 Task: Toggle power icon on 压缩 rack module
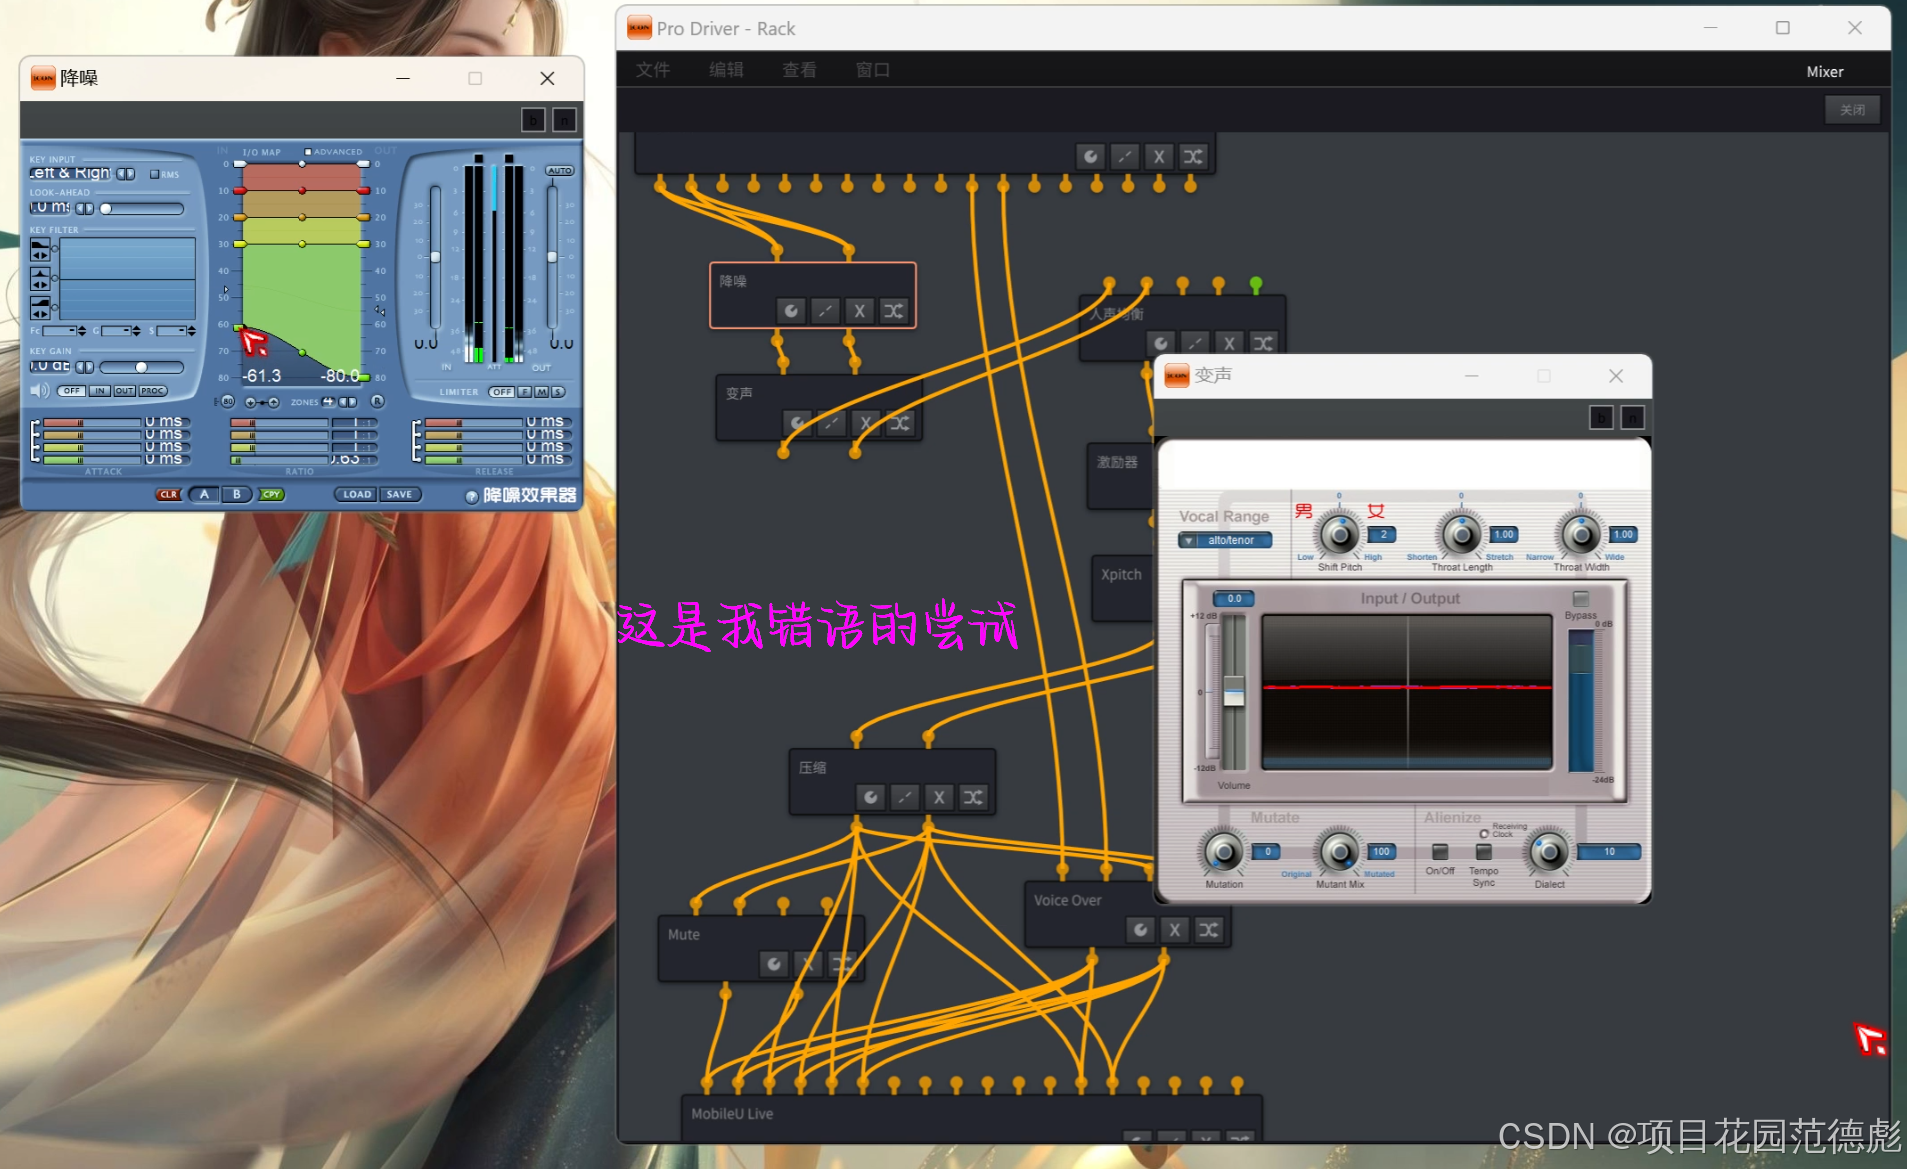[871, 797]
